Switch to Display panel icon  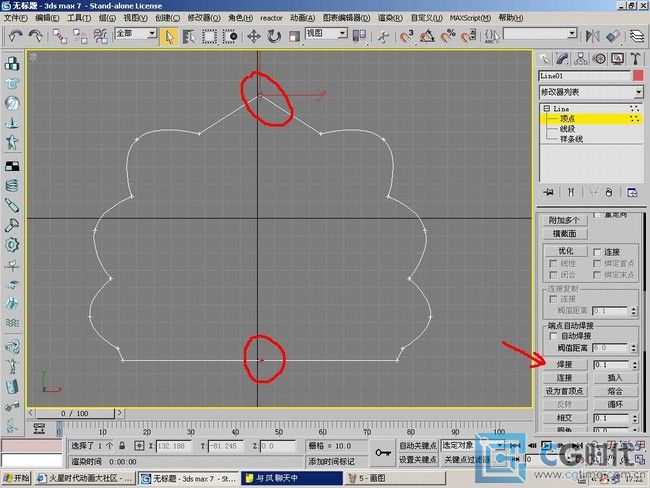(x=618, y=59)
